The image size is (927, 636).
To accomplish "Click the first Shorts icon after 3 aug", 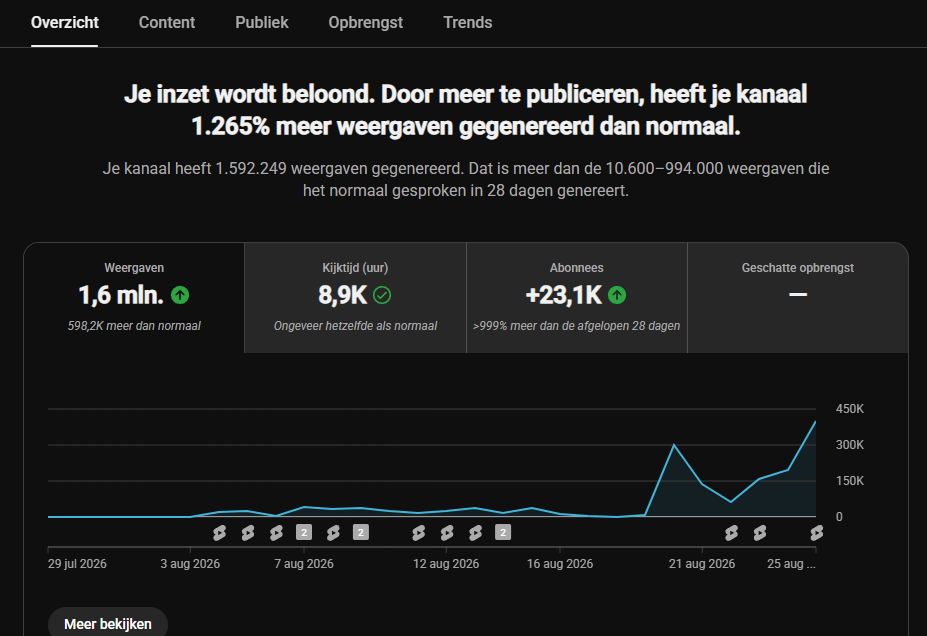I will point(219,533).
